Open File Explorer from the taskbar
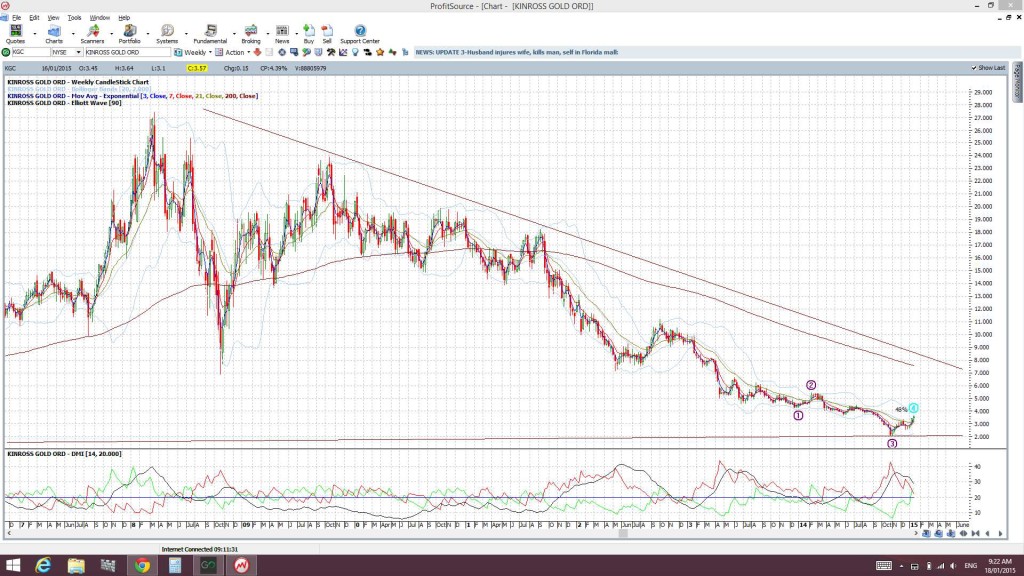Screen dimensions: 1024x576 [76, 565]
